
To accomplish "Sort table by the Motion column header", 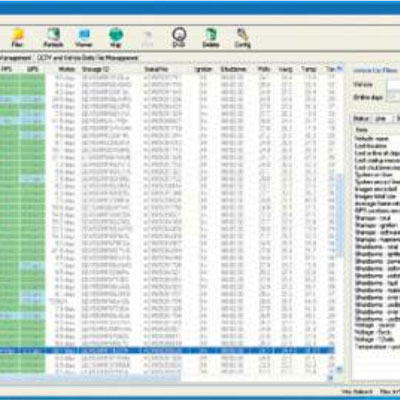I will 67,69.
